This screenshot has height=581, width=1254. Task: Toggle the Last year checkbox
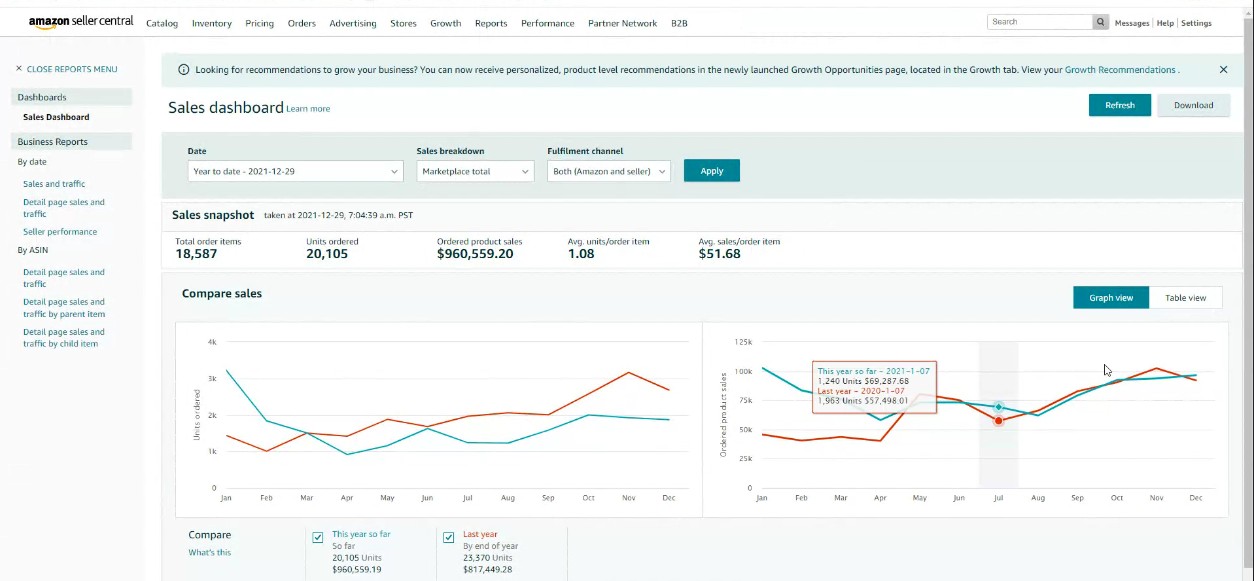449,538
